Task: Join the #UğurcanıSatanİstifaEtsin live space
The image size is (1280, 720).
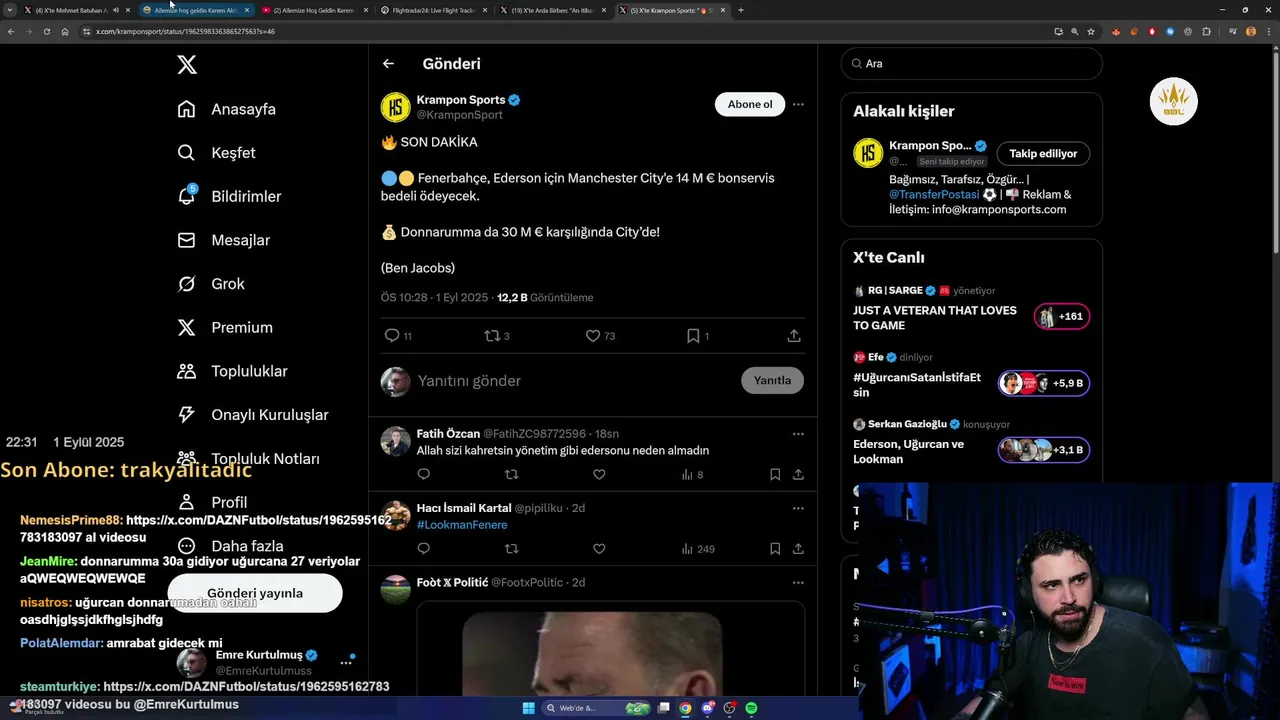Action: click(x=1043, y=383)
